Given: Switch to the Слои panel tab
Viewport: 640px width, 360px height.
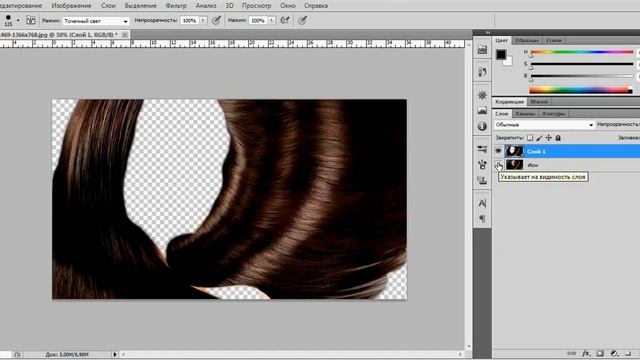Looking at the screenshot, I should click(x=502, y=113).
